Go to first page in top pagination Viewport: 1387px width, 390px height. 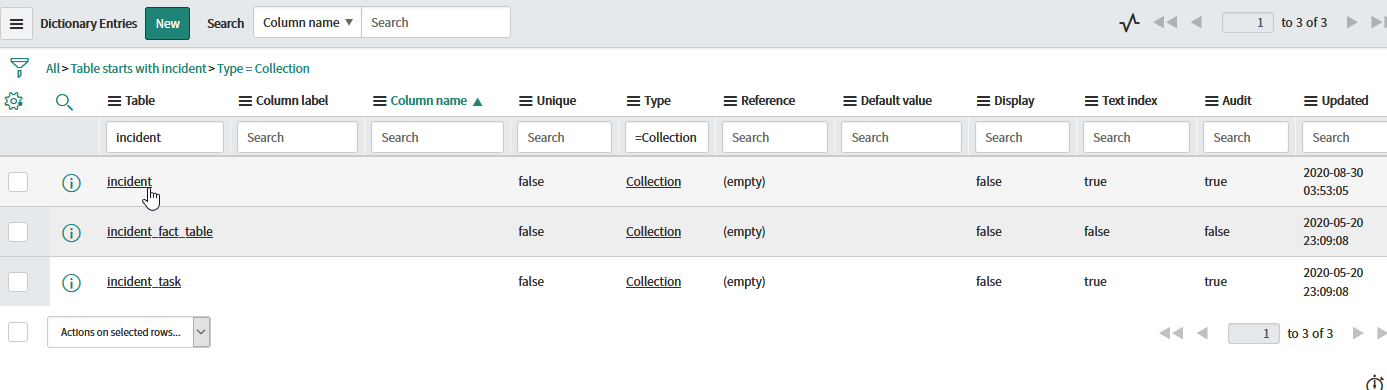coord(1165,22)
